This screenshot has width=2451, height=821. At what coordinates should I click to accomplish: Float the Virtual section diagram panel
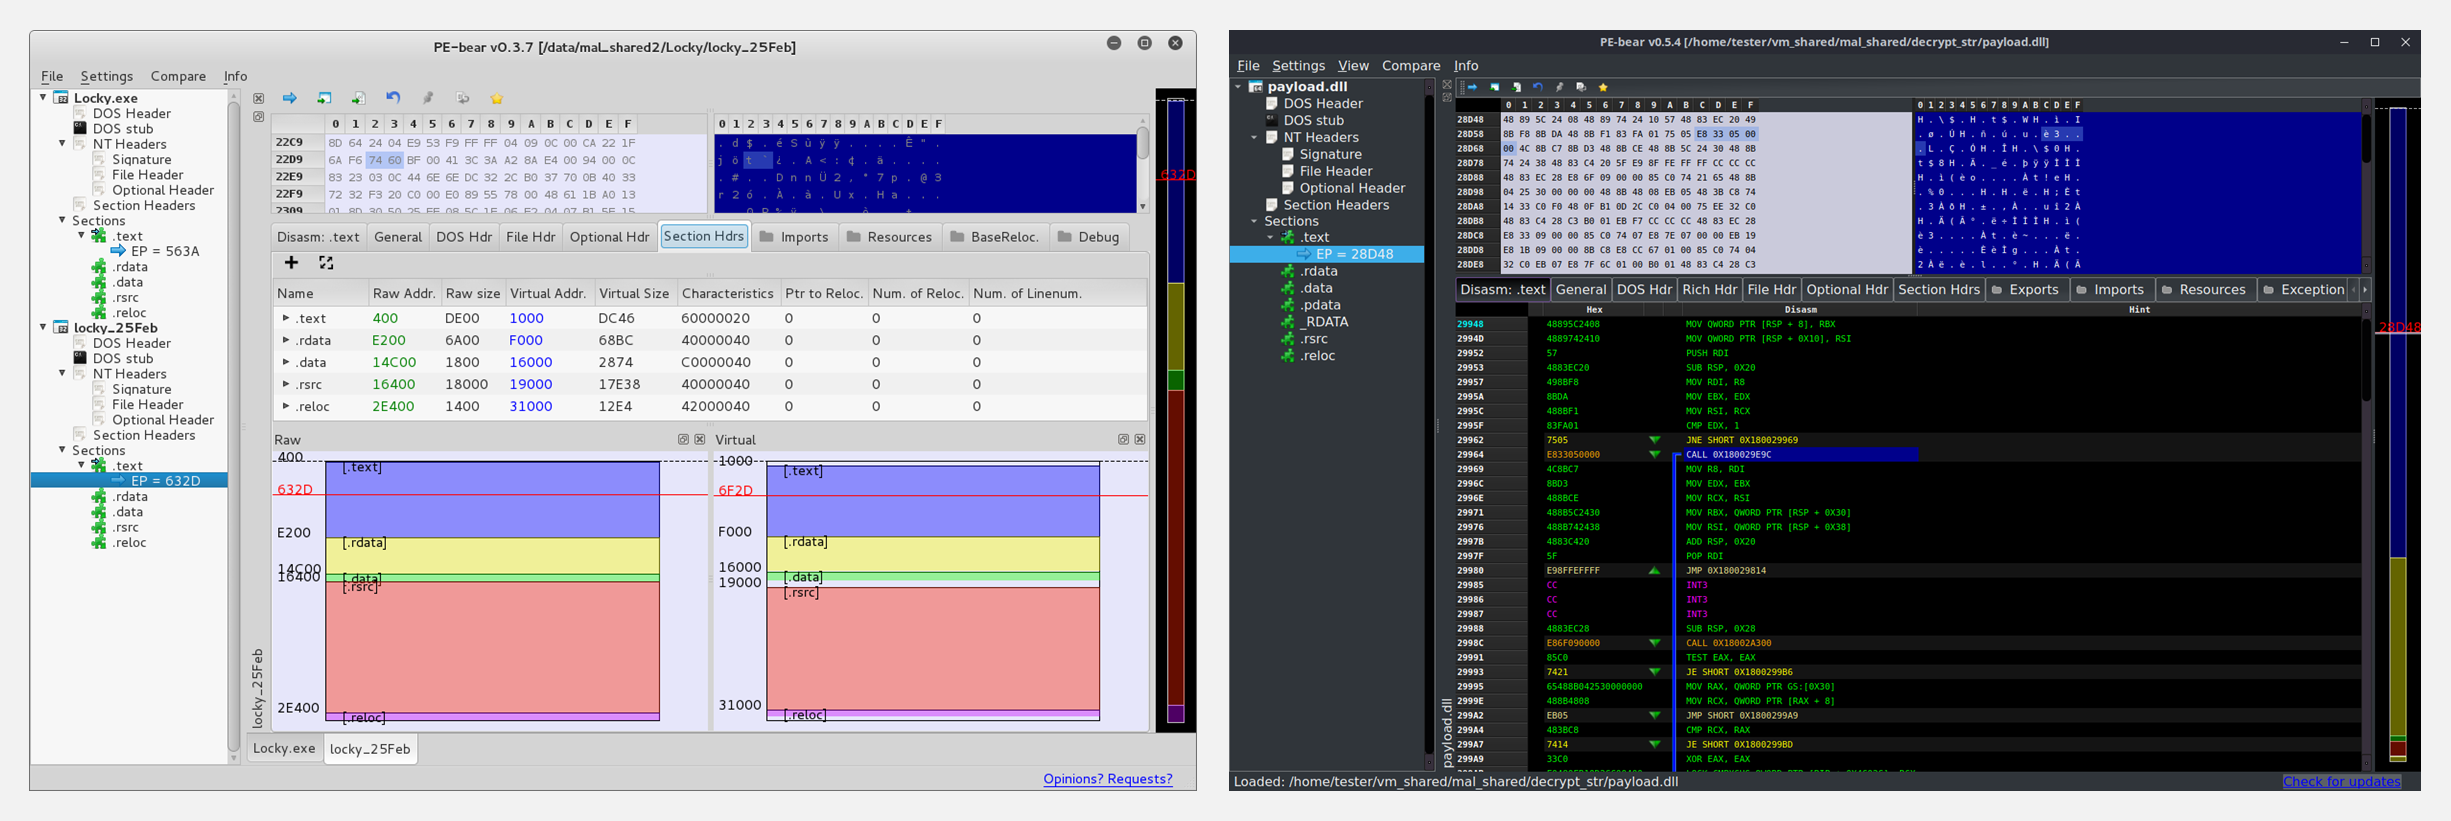[1123, 439]
